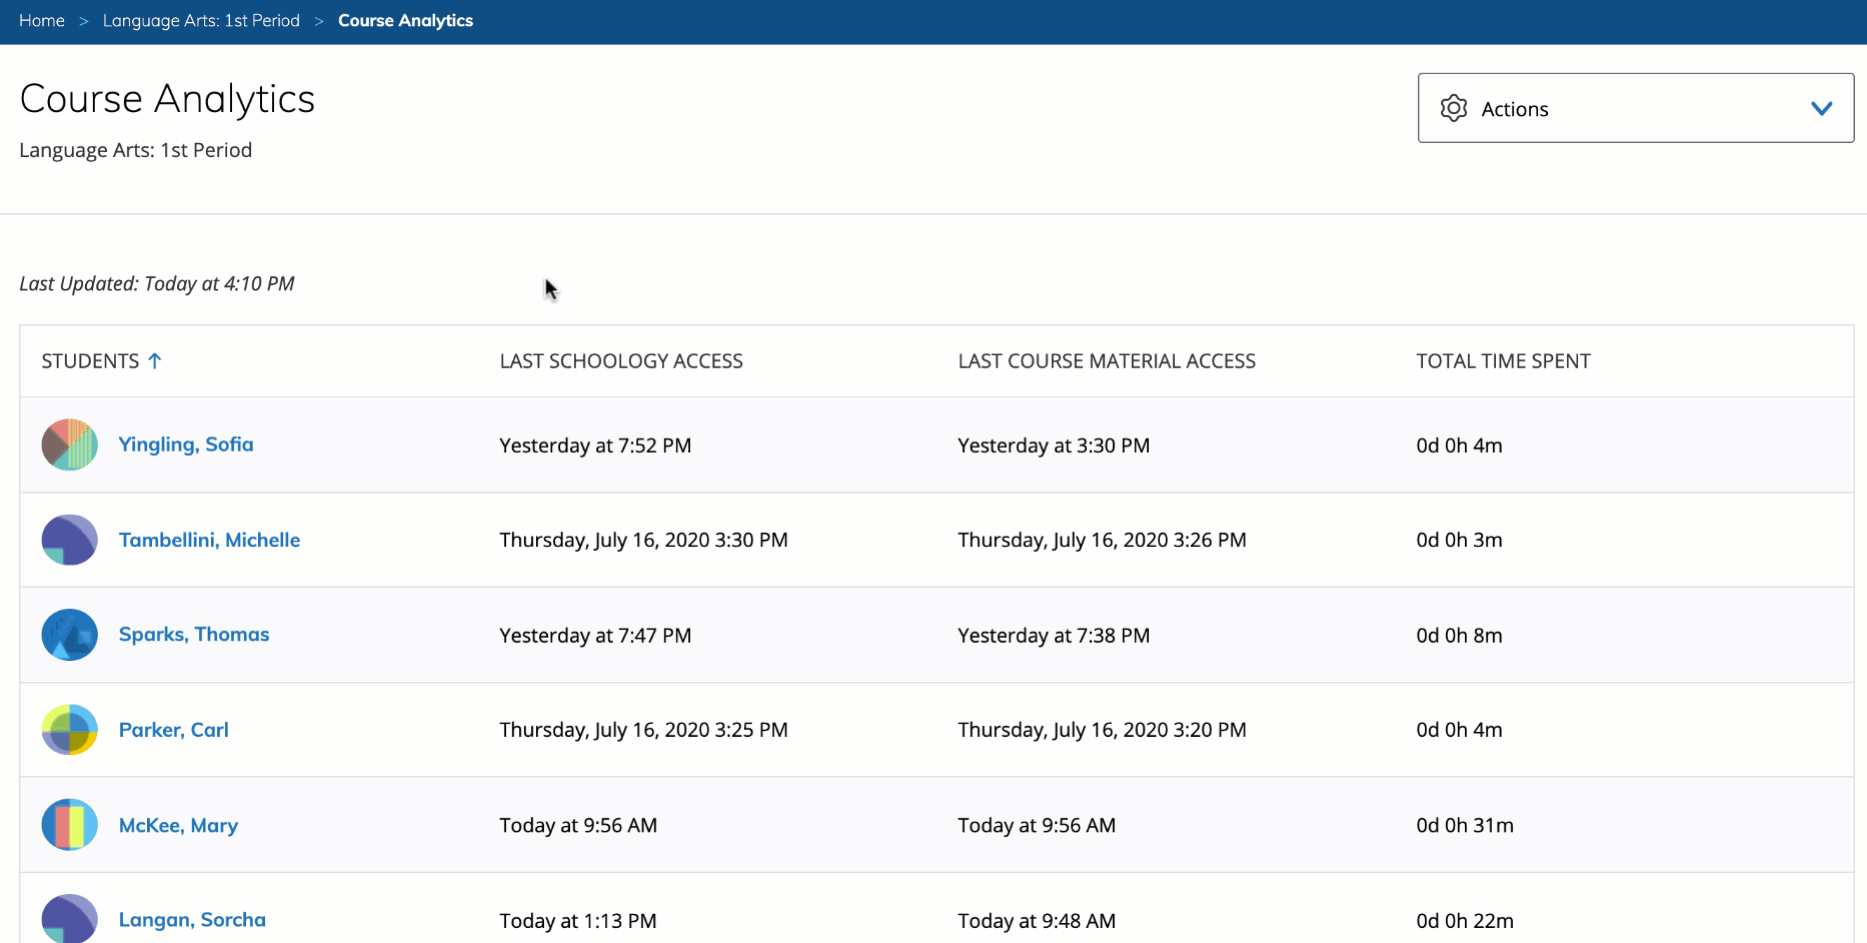Go to Home in breadcrumb
This screenshot has height=943, width=1867.
click(42, 21)
